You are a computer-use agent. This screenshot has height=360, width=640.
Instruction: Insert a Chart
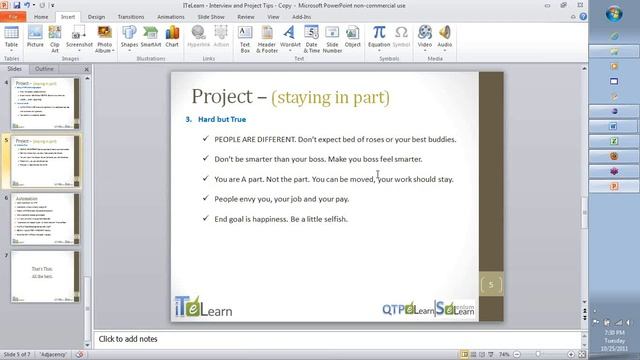tap(172, 36)
